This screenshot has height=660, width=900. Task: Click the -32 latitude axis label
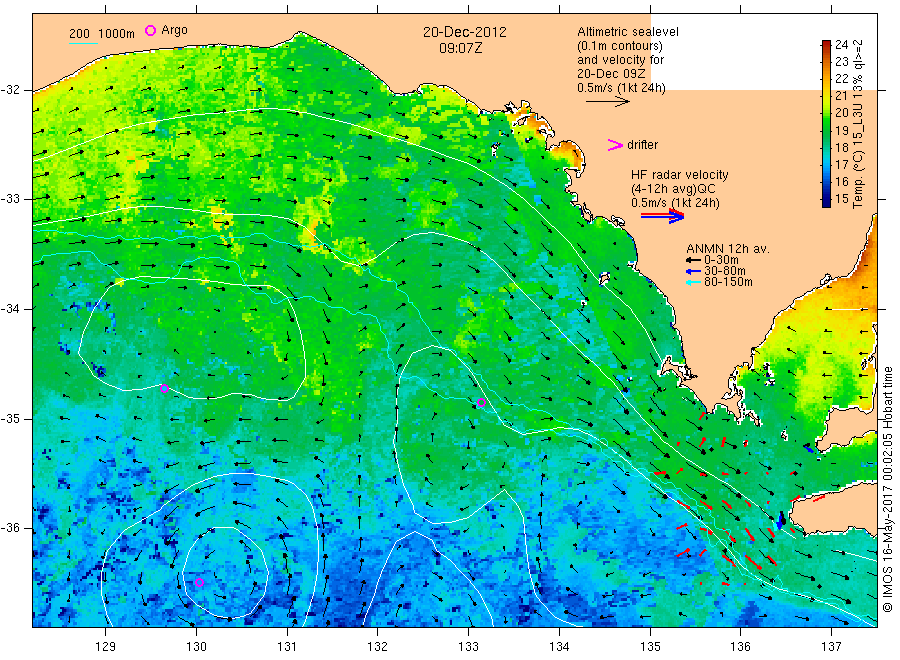click(11, 90)
